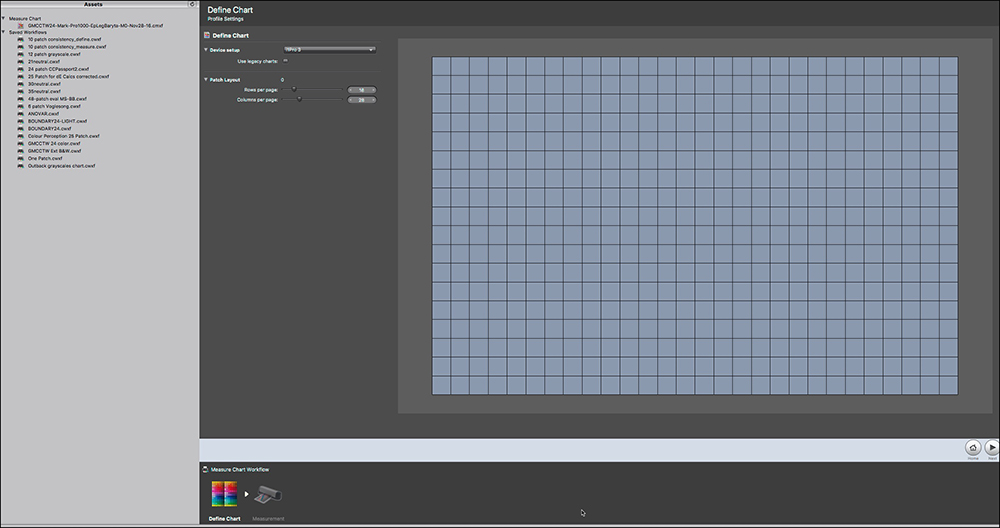Image resolution: width=1000 pixels, height=528 pixels.
Task: Select Outback grayscales chart.cwxf workflow
Action: (x=62, y=165)
